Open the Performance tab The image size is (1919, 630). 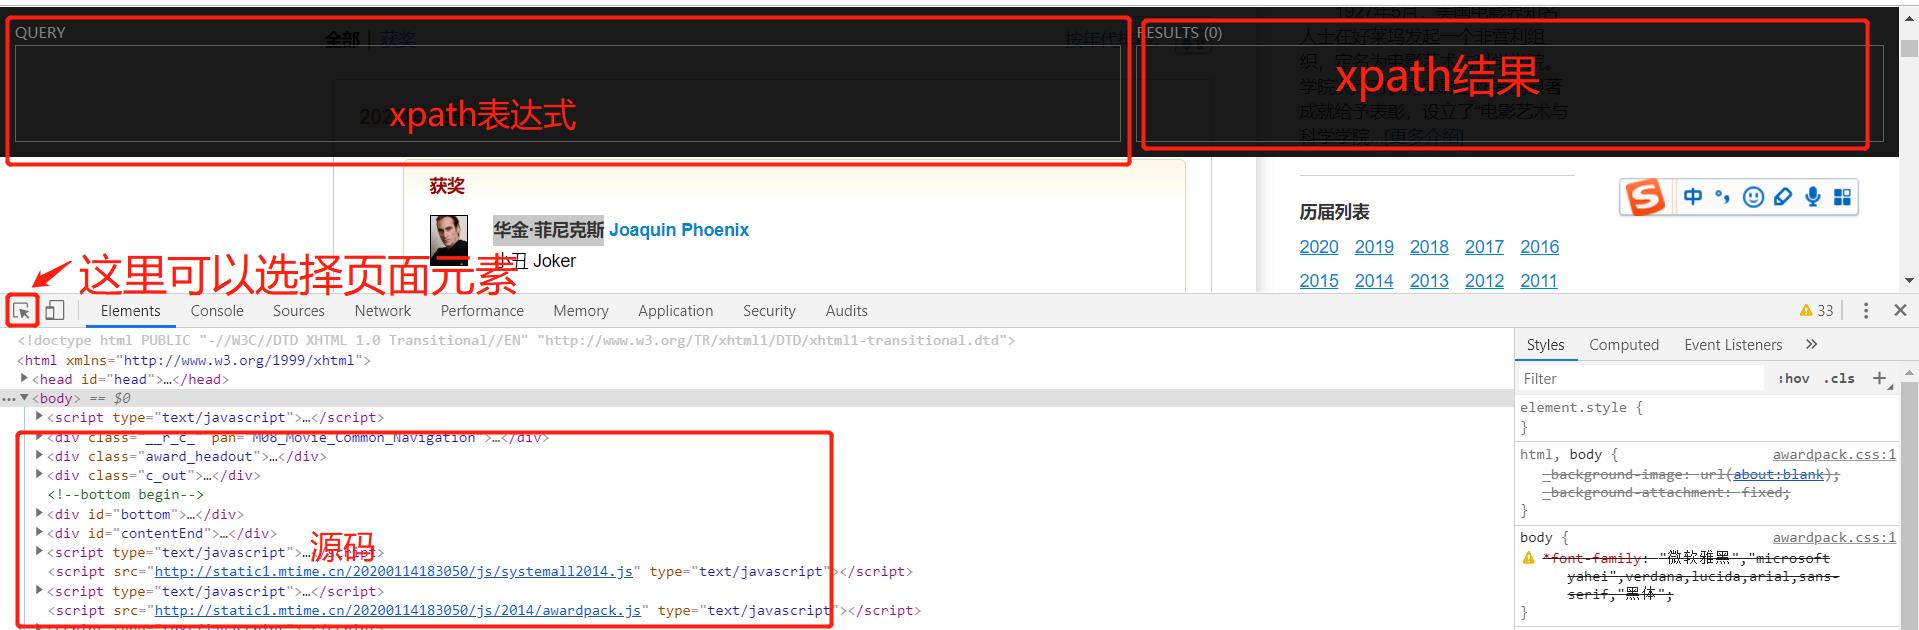[482, 311]
